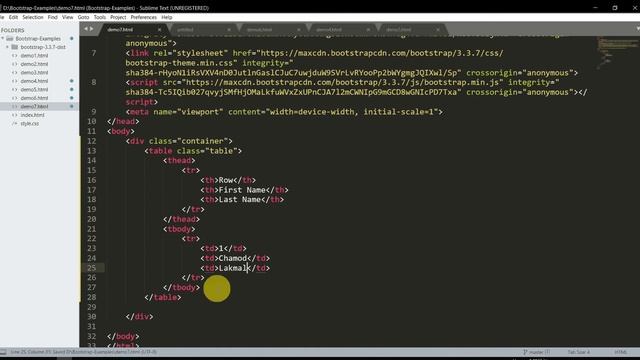Click the code file icon beside demo1.html

tap(15, 56)
